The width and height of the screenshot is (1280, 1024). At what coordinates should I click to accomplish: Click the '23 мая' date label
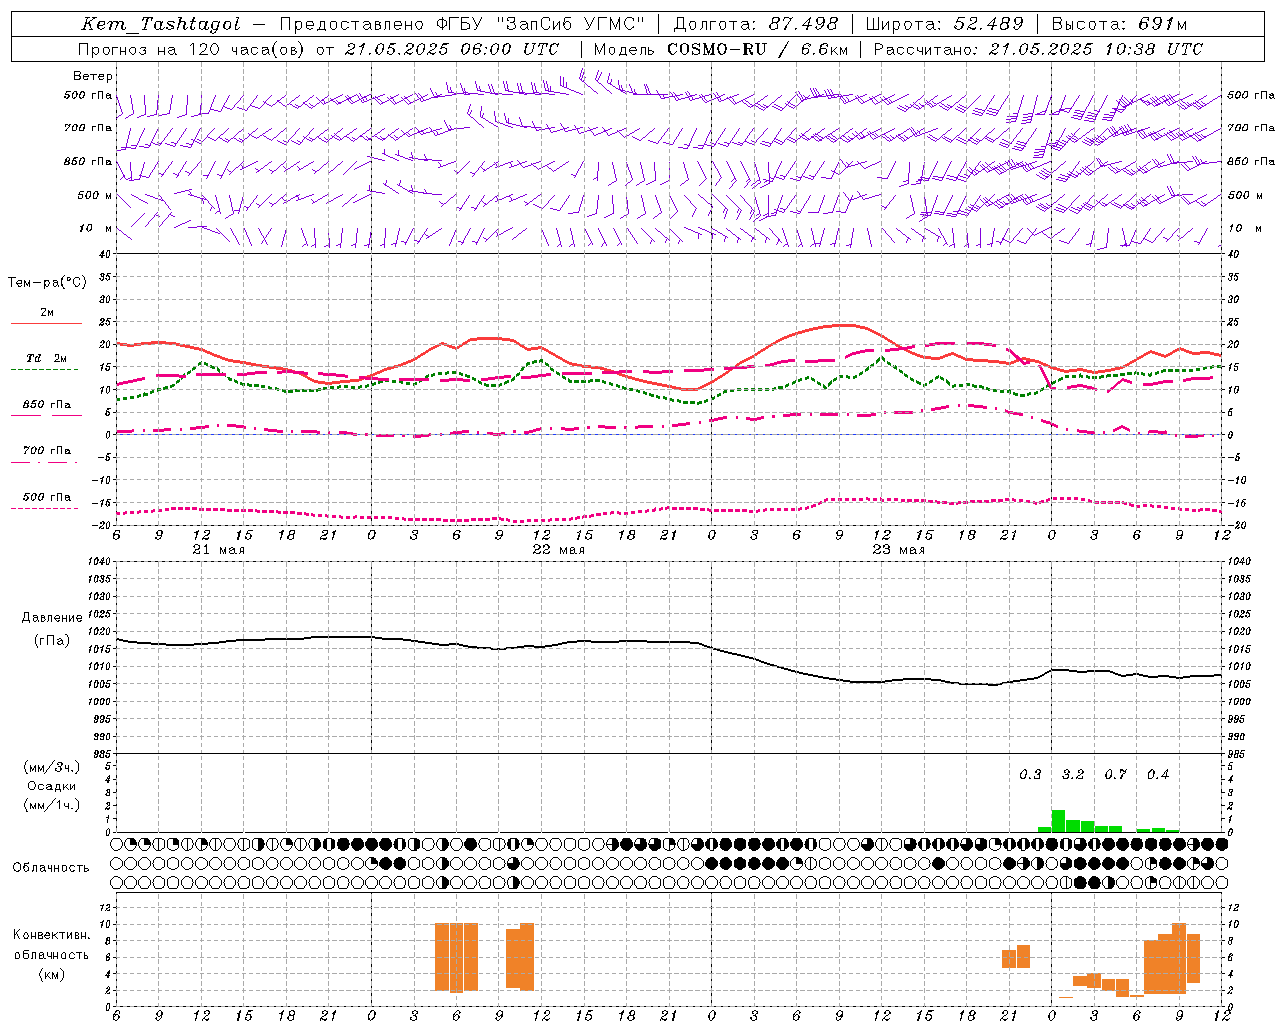898,550
